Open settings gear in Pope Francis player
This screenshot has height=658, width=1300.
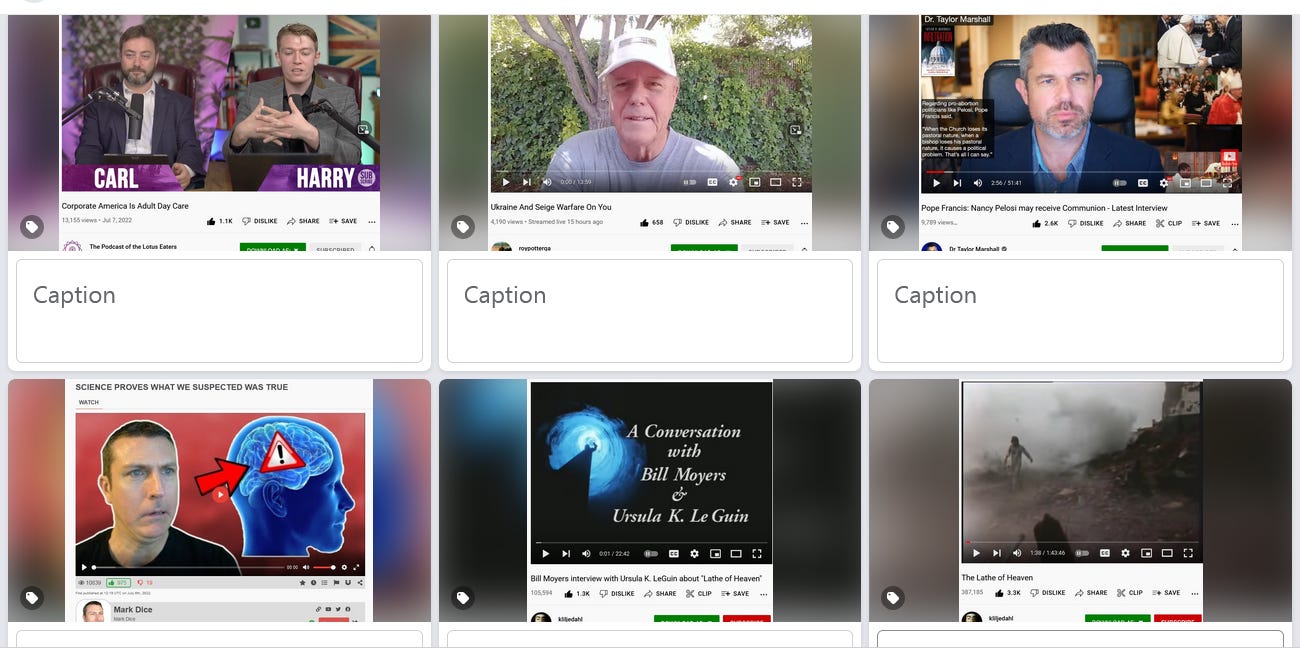[x=1164, y=183]
